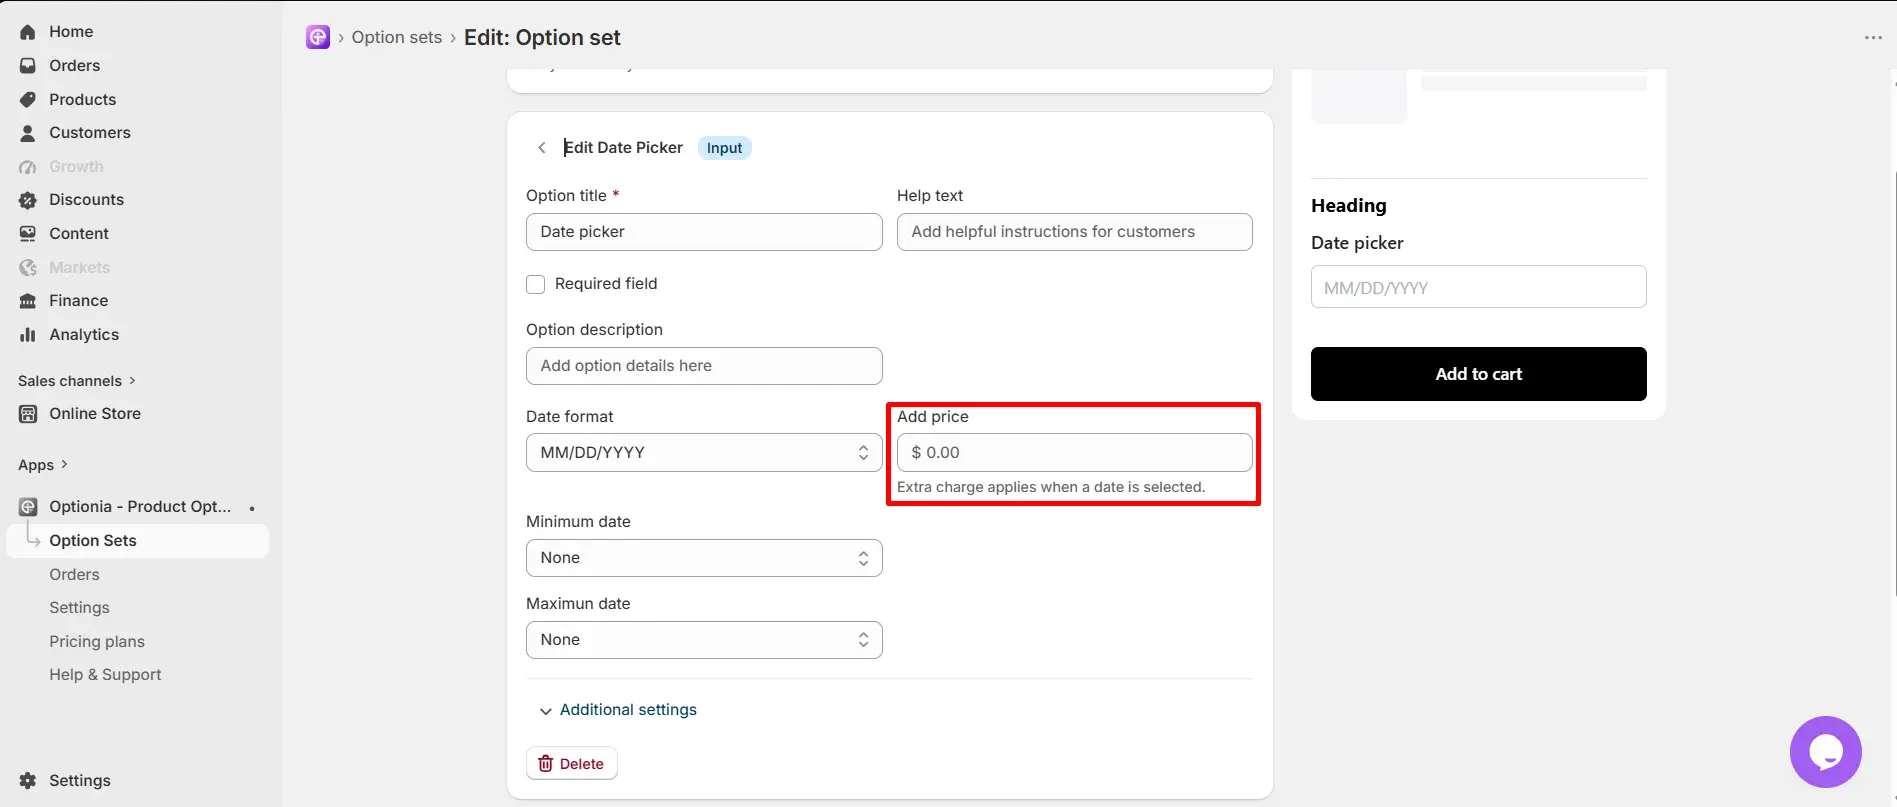Click the Option title input field

704,232
